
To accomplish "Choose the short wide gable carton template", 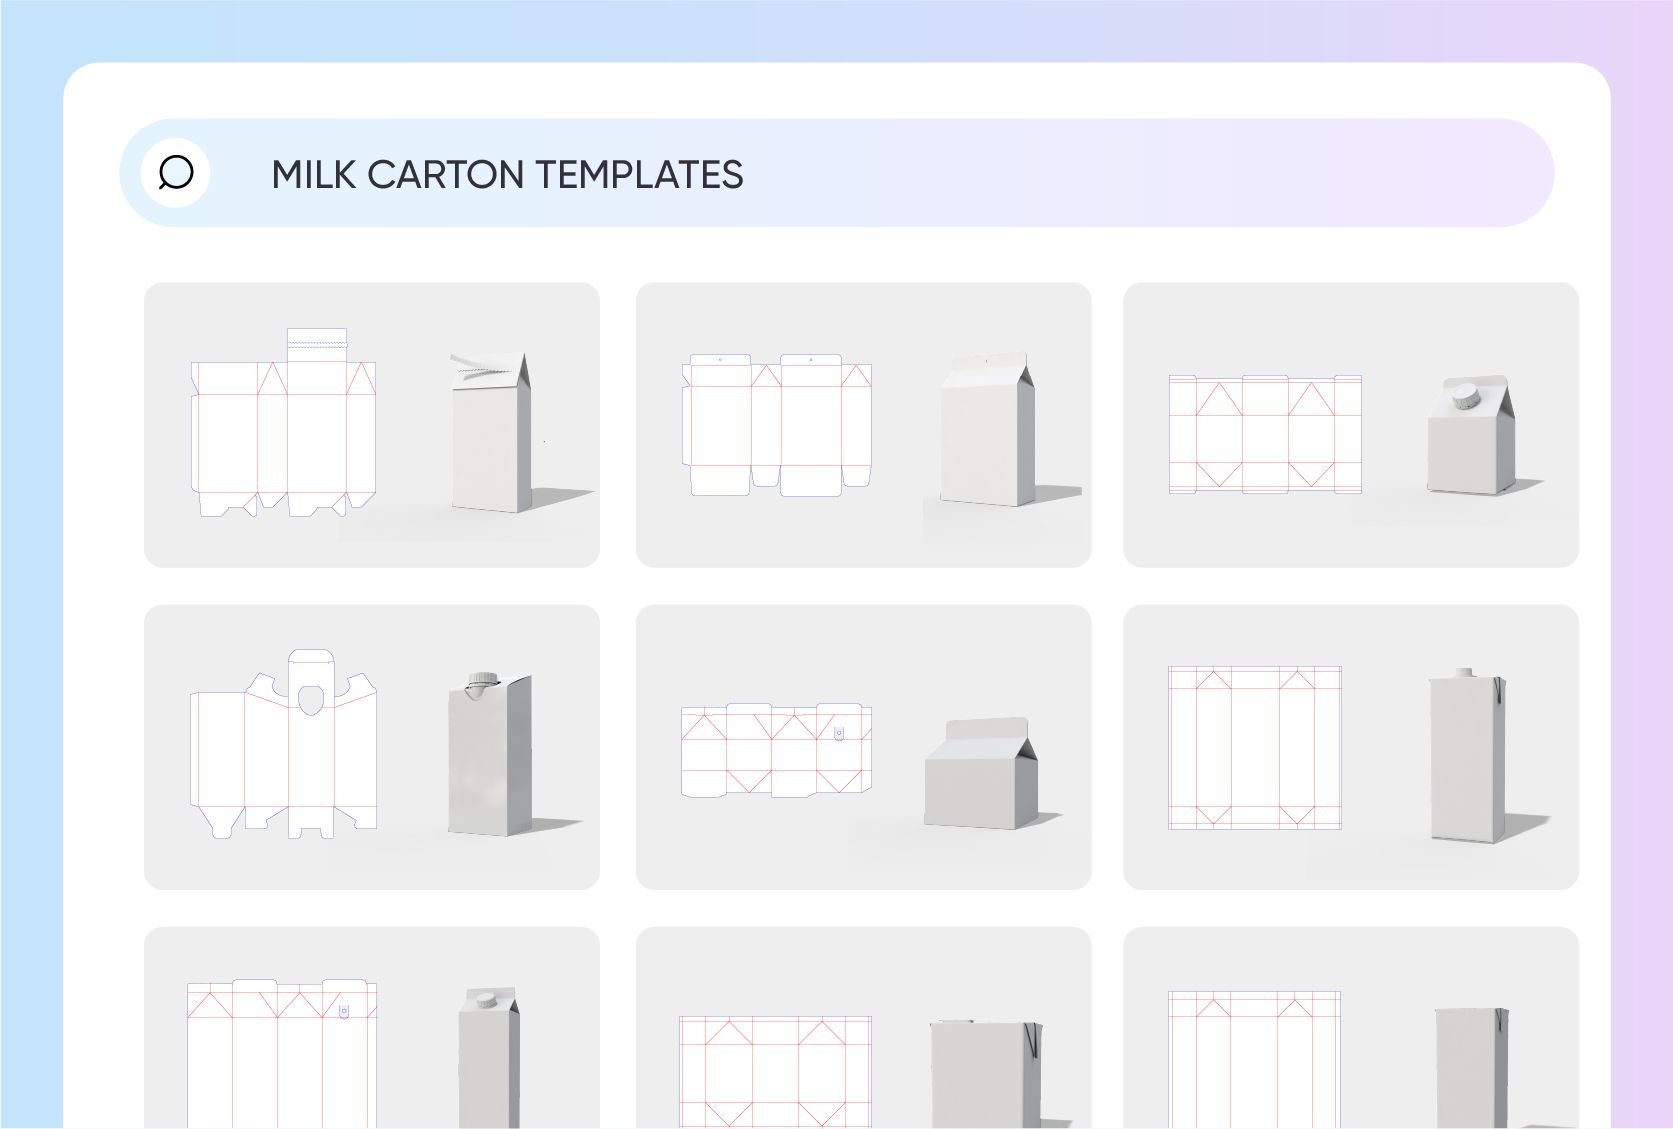I will [864, 747].
